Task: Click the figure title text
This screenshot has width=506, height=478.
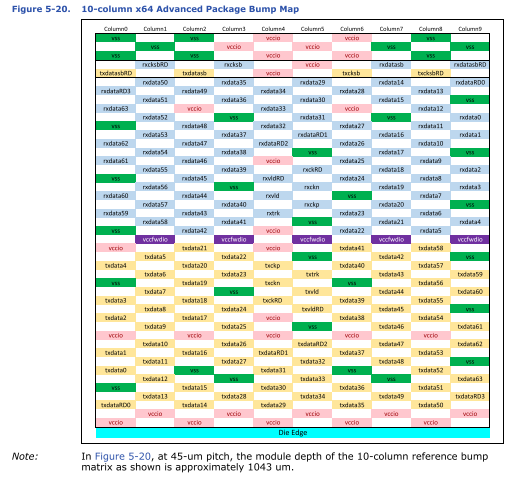Action: pyautogui.click(x=190, y=9)
